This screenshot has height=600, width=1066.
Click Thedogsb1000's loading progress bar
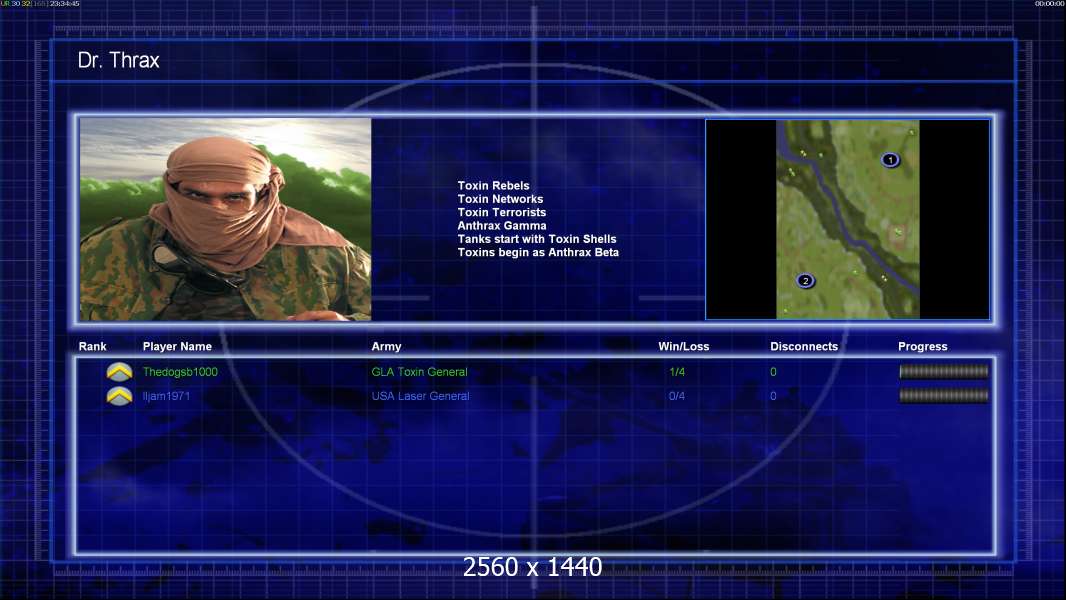tap(944, 371)
